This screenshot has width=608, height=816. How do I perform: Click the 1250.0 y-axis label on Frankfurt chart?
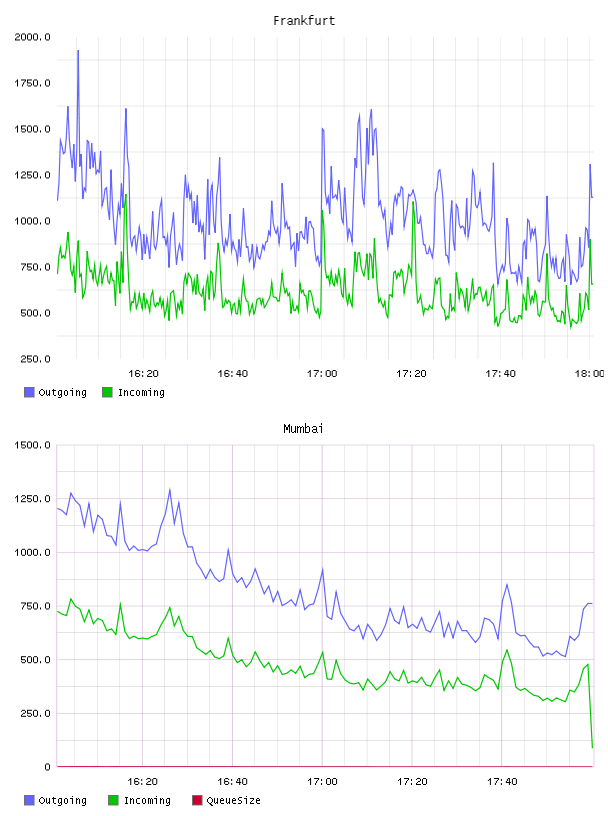coord(32,175)
